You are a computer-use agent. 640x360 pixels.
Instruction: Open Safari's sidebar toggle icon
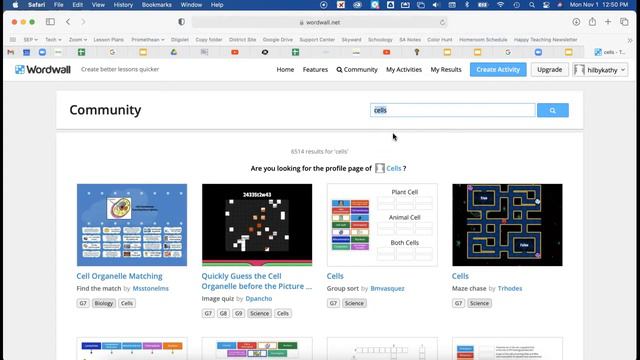tap(50, 22)
